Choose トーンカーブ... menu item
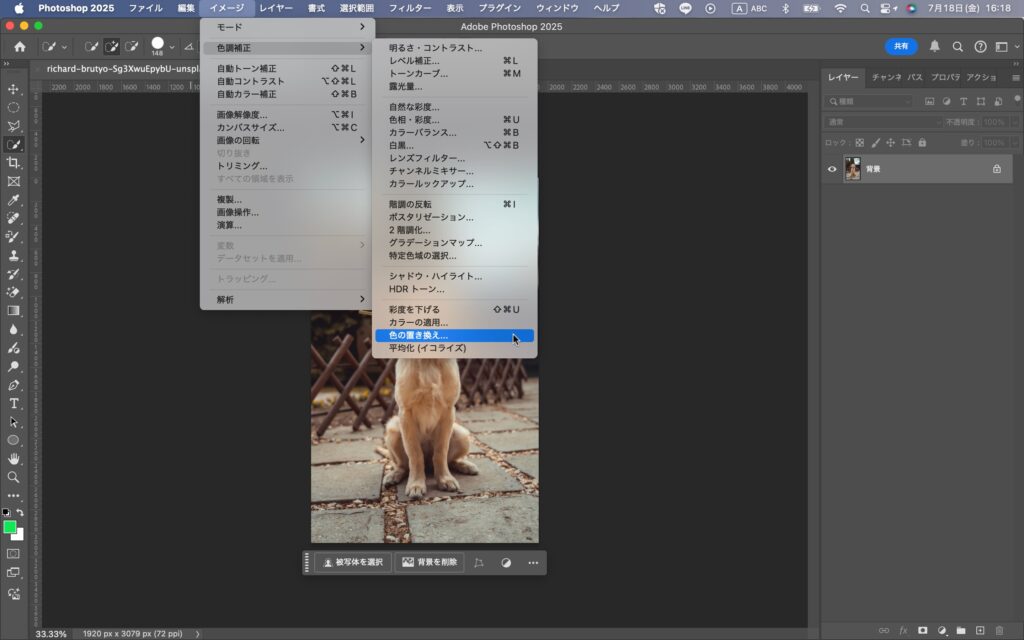1024x640 pixels. click(x=455, y=73)
